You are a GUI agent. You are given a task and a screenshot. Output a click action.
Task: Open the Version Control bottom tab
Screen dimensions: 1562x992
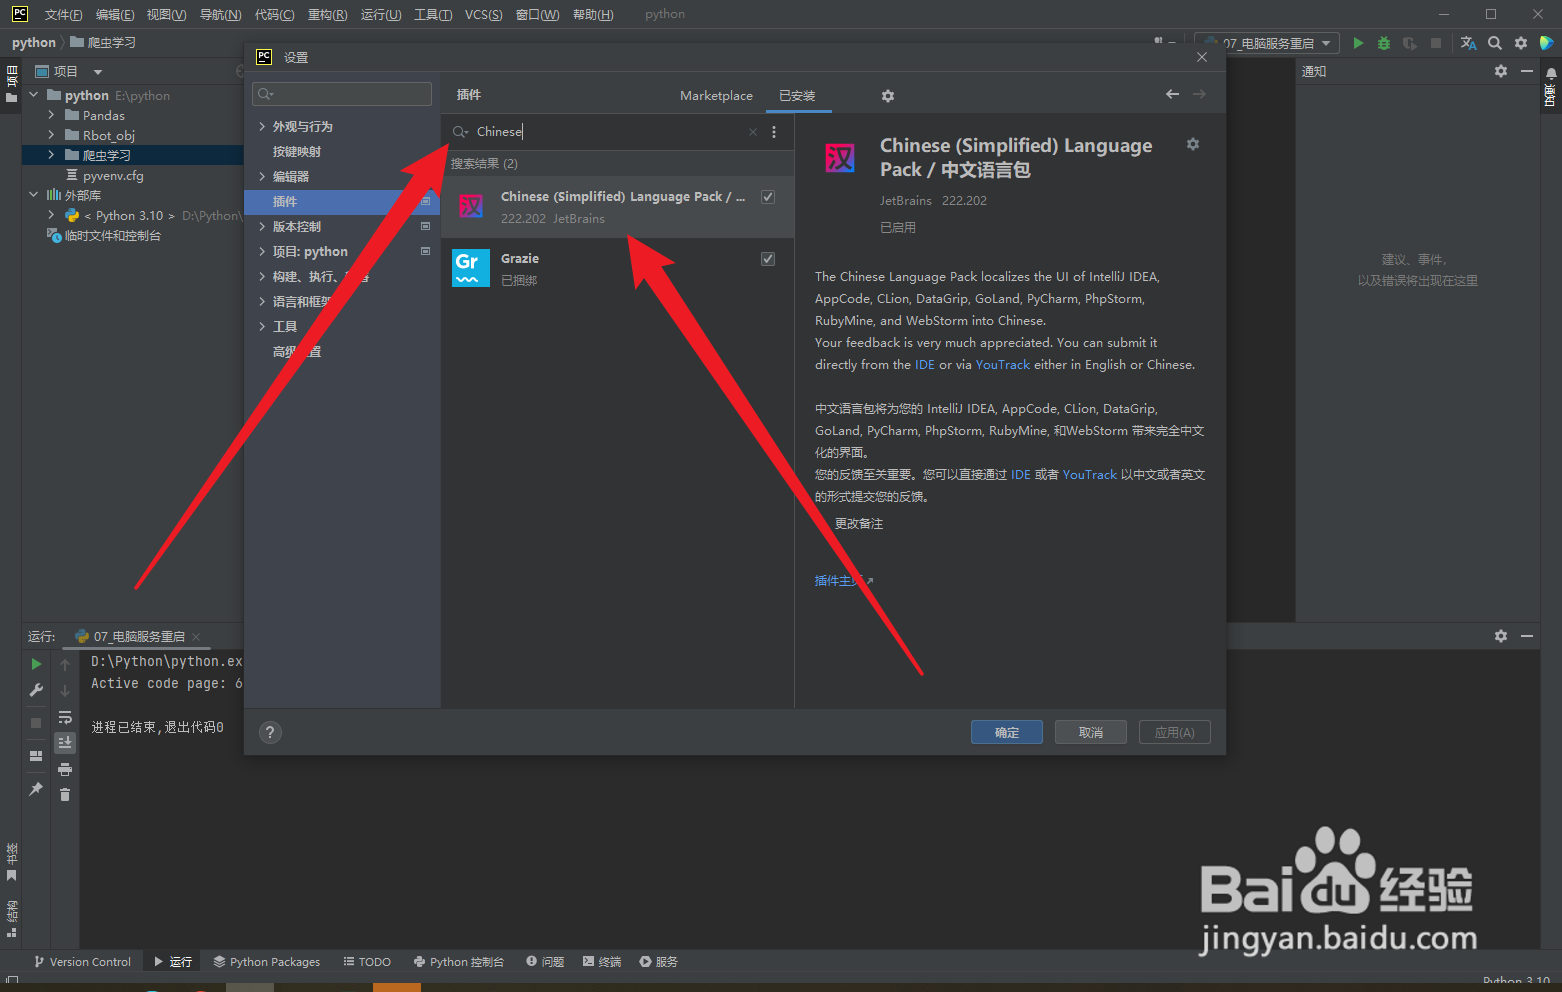pyautogui.click(x=82, y=962)
